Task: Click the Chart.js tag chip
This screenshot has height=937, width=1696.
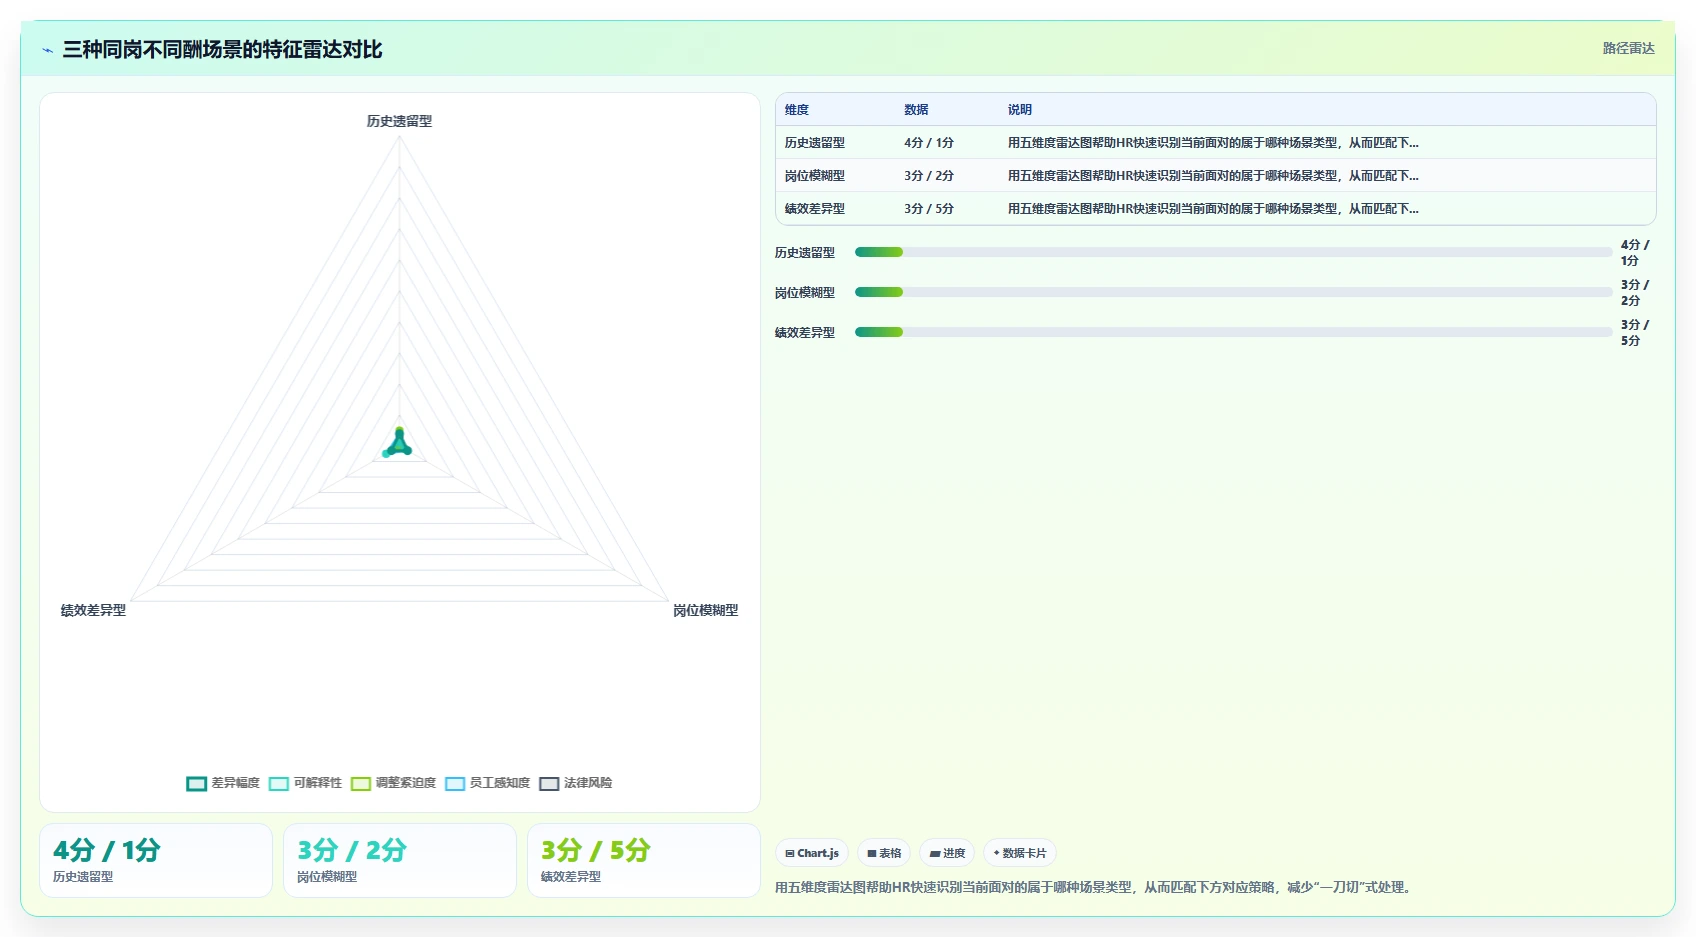Action: point(812,853)
